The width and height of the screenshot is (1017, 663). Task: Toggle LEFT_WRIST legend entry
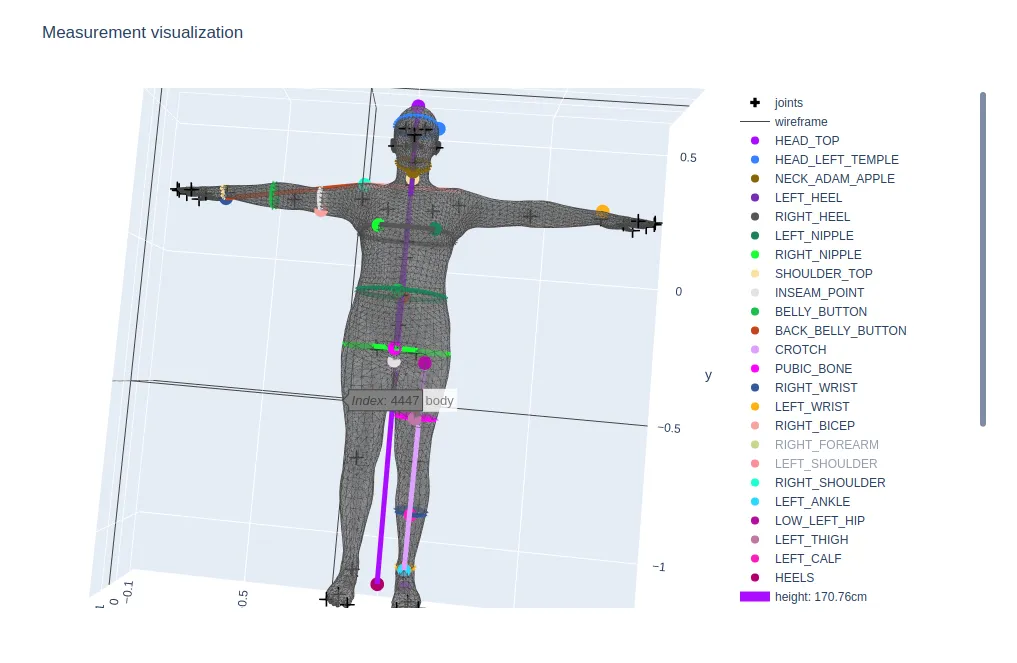pos(811,406)
